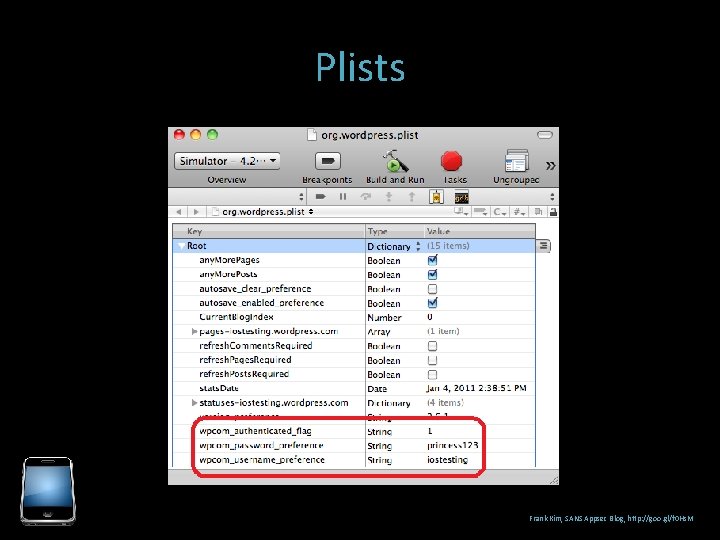
Task: Open the breakpoints popup in navigation bar
Action: pos(481,212)
